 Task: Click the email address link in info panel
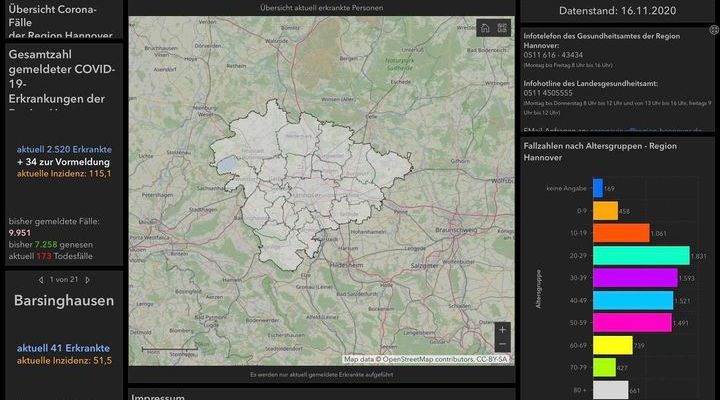point(640,131)
